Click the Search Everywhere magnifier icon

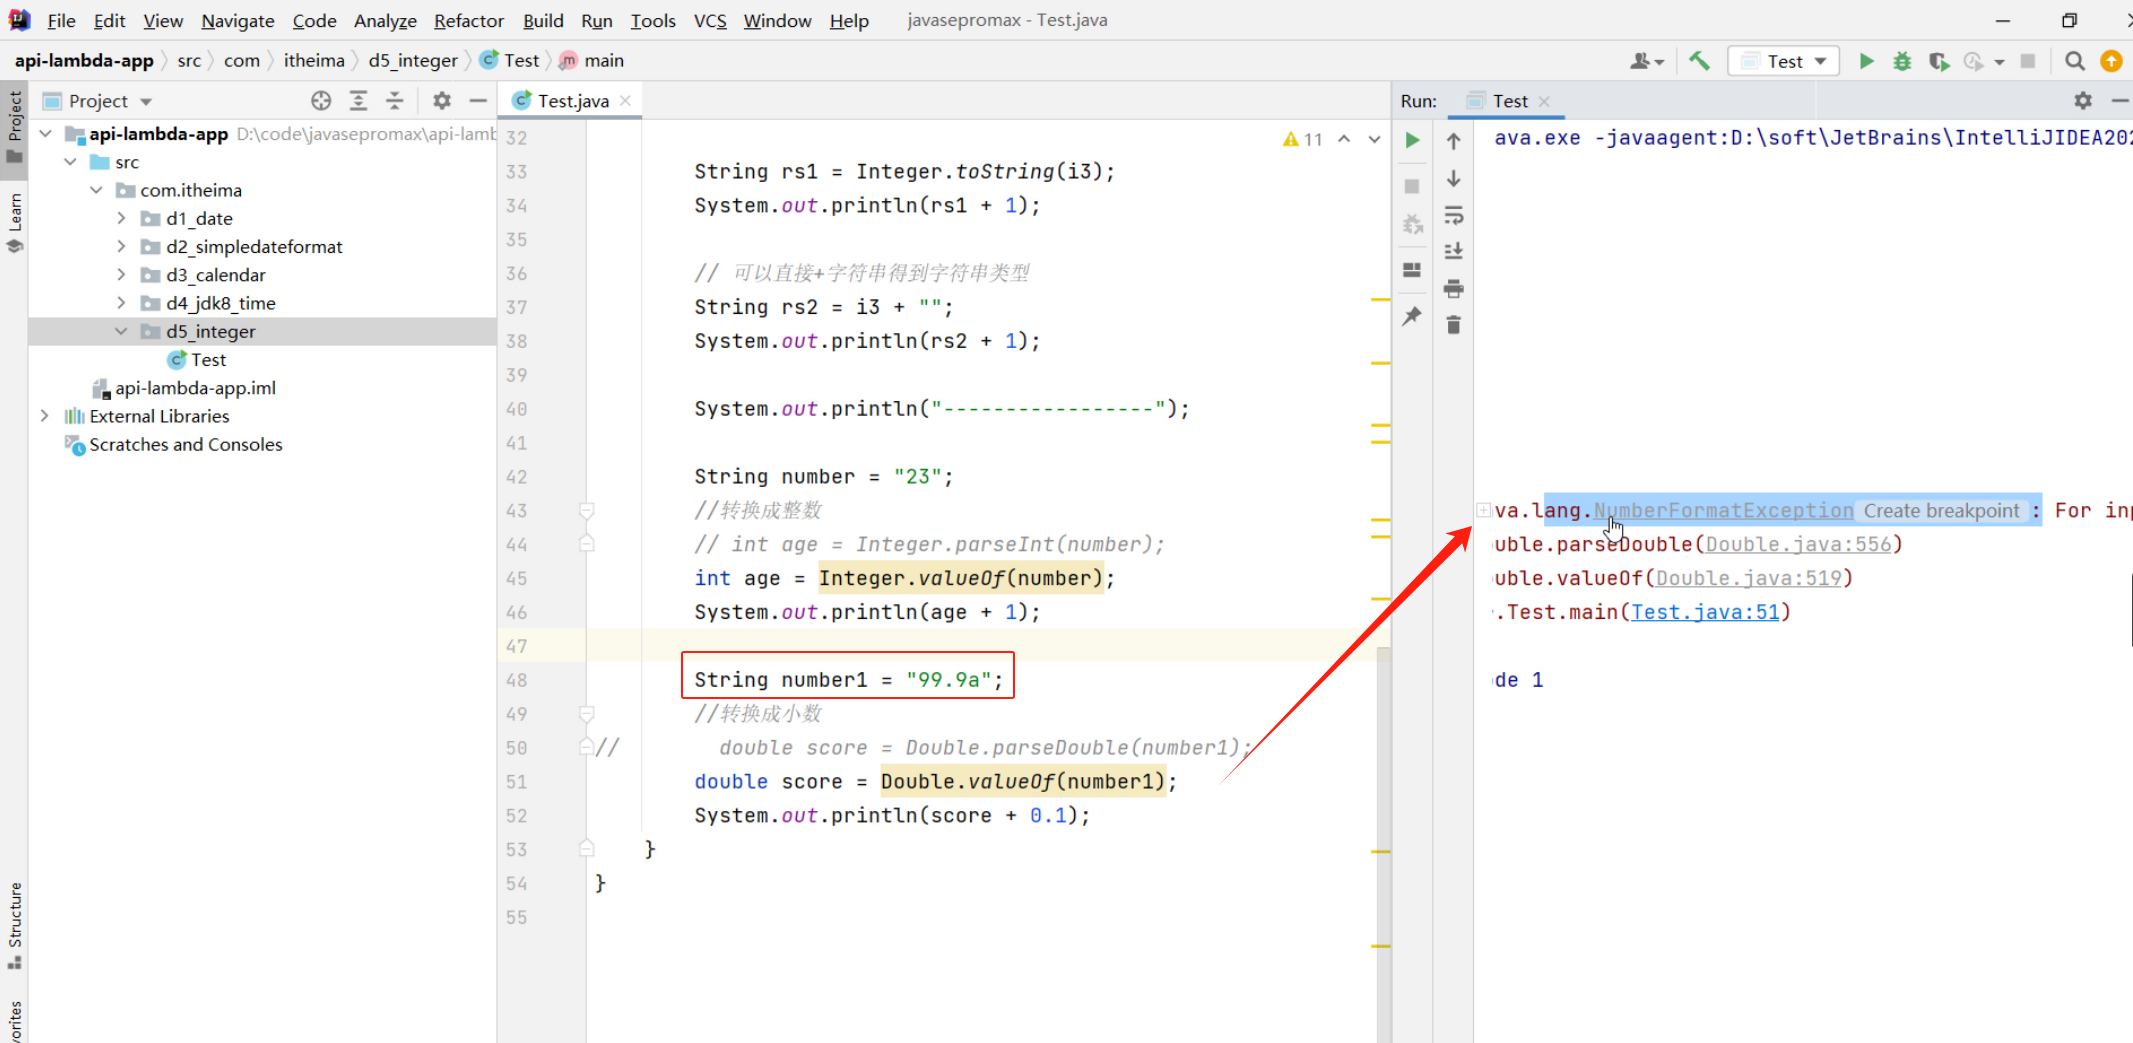2075,61
